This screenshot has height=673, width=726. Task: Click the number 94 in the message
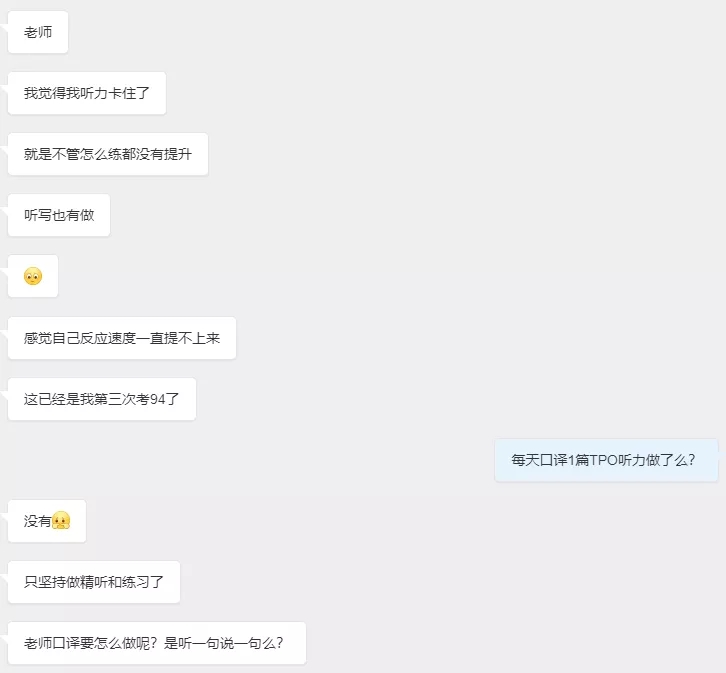click(x=157, y=399)
